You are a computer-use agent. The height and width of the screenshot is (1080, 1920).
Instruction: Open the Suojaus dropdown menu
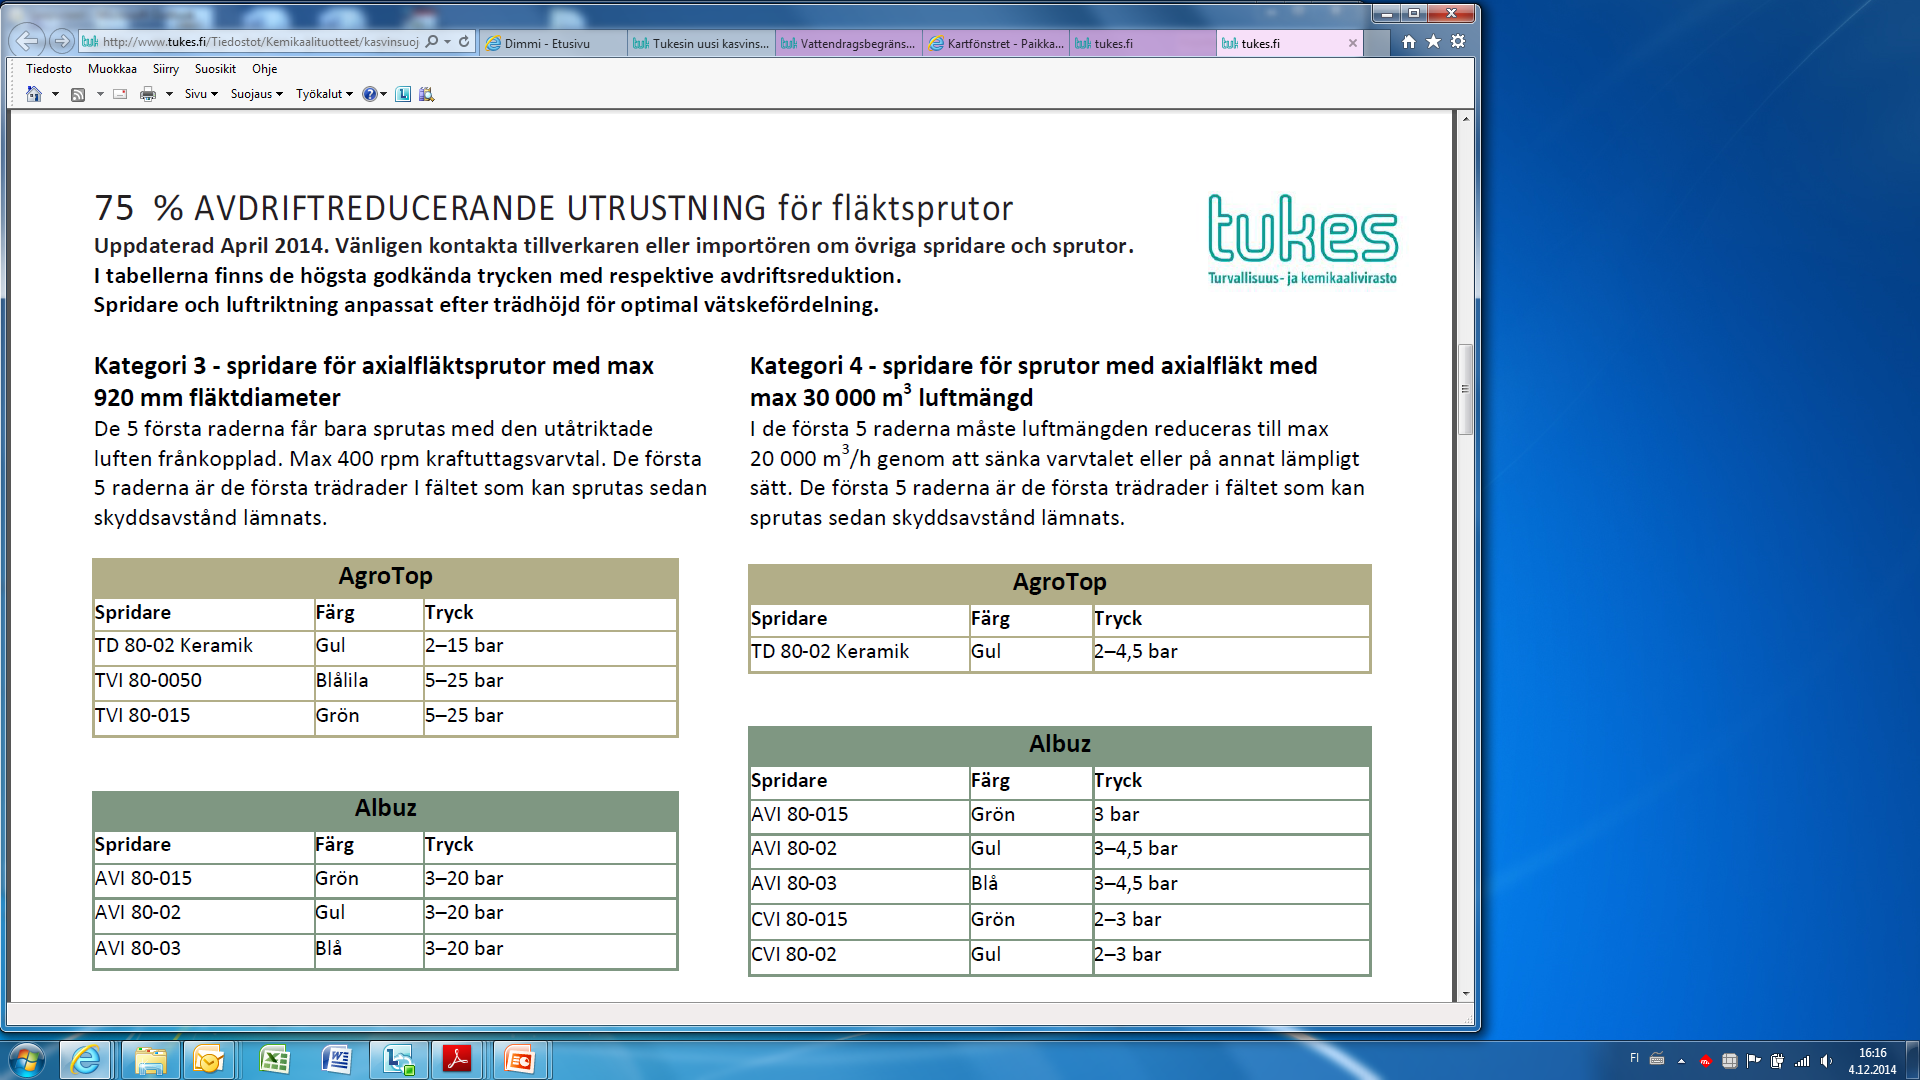point(256,94)
